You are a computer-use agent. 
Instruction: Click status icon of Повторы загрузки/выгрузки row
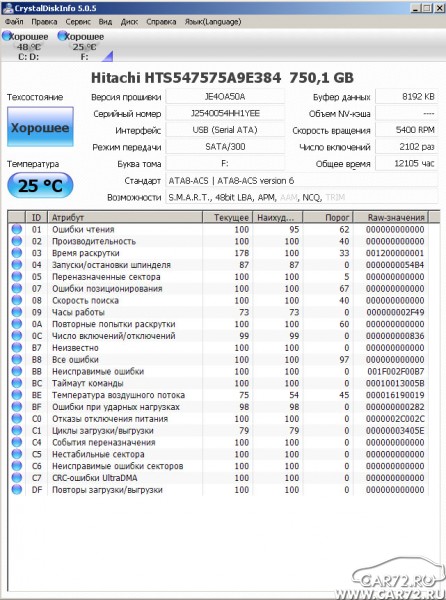pyautogui.click(x=16, y=490)
